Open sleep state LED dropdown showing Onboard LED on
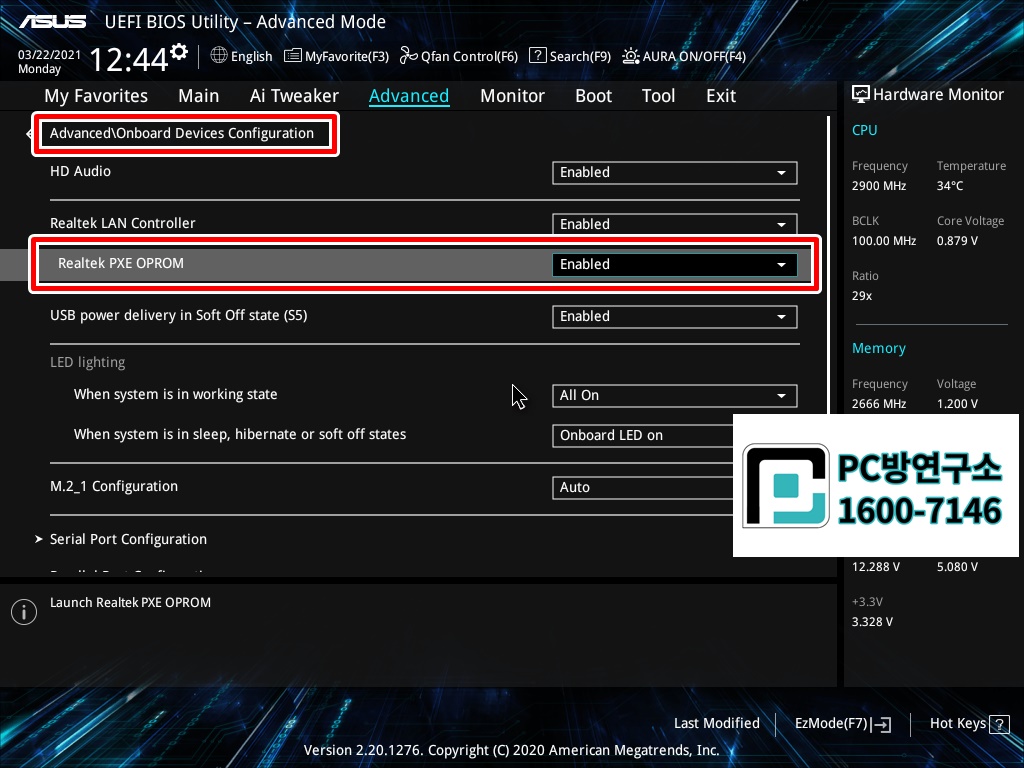The height and width of the screenshot is (768, 1024). point(643,436)
